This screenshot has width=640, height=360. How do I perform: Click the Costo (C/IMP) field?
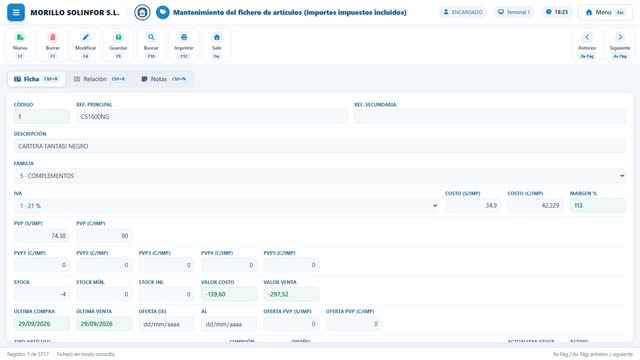click(x=535, y=205)
